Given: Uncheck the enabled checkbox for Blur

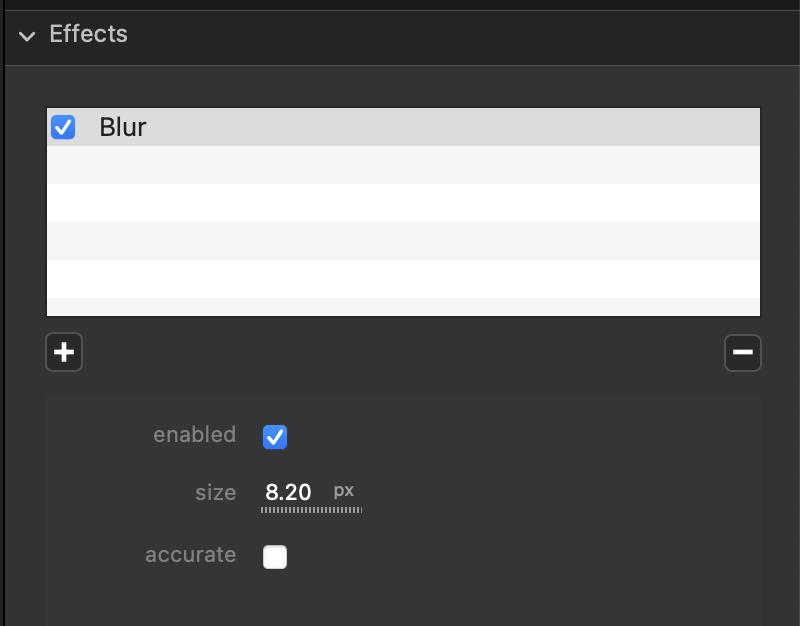Looking at the screenshot, I should pyautogui.click(x=275, y=436).
